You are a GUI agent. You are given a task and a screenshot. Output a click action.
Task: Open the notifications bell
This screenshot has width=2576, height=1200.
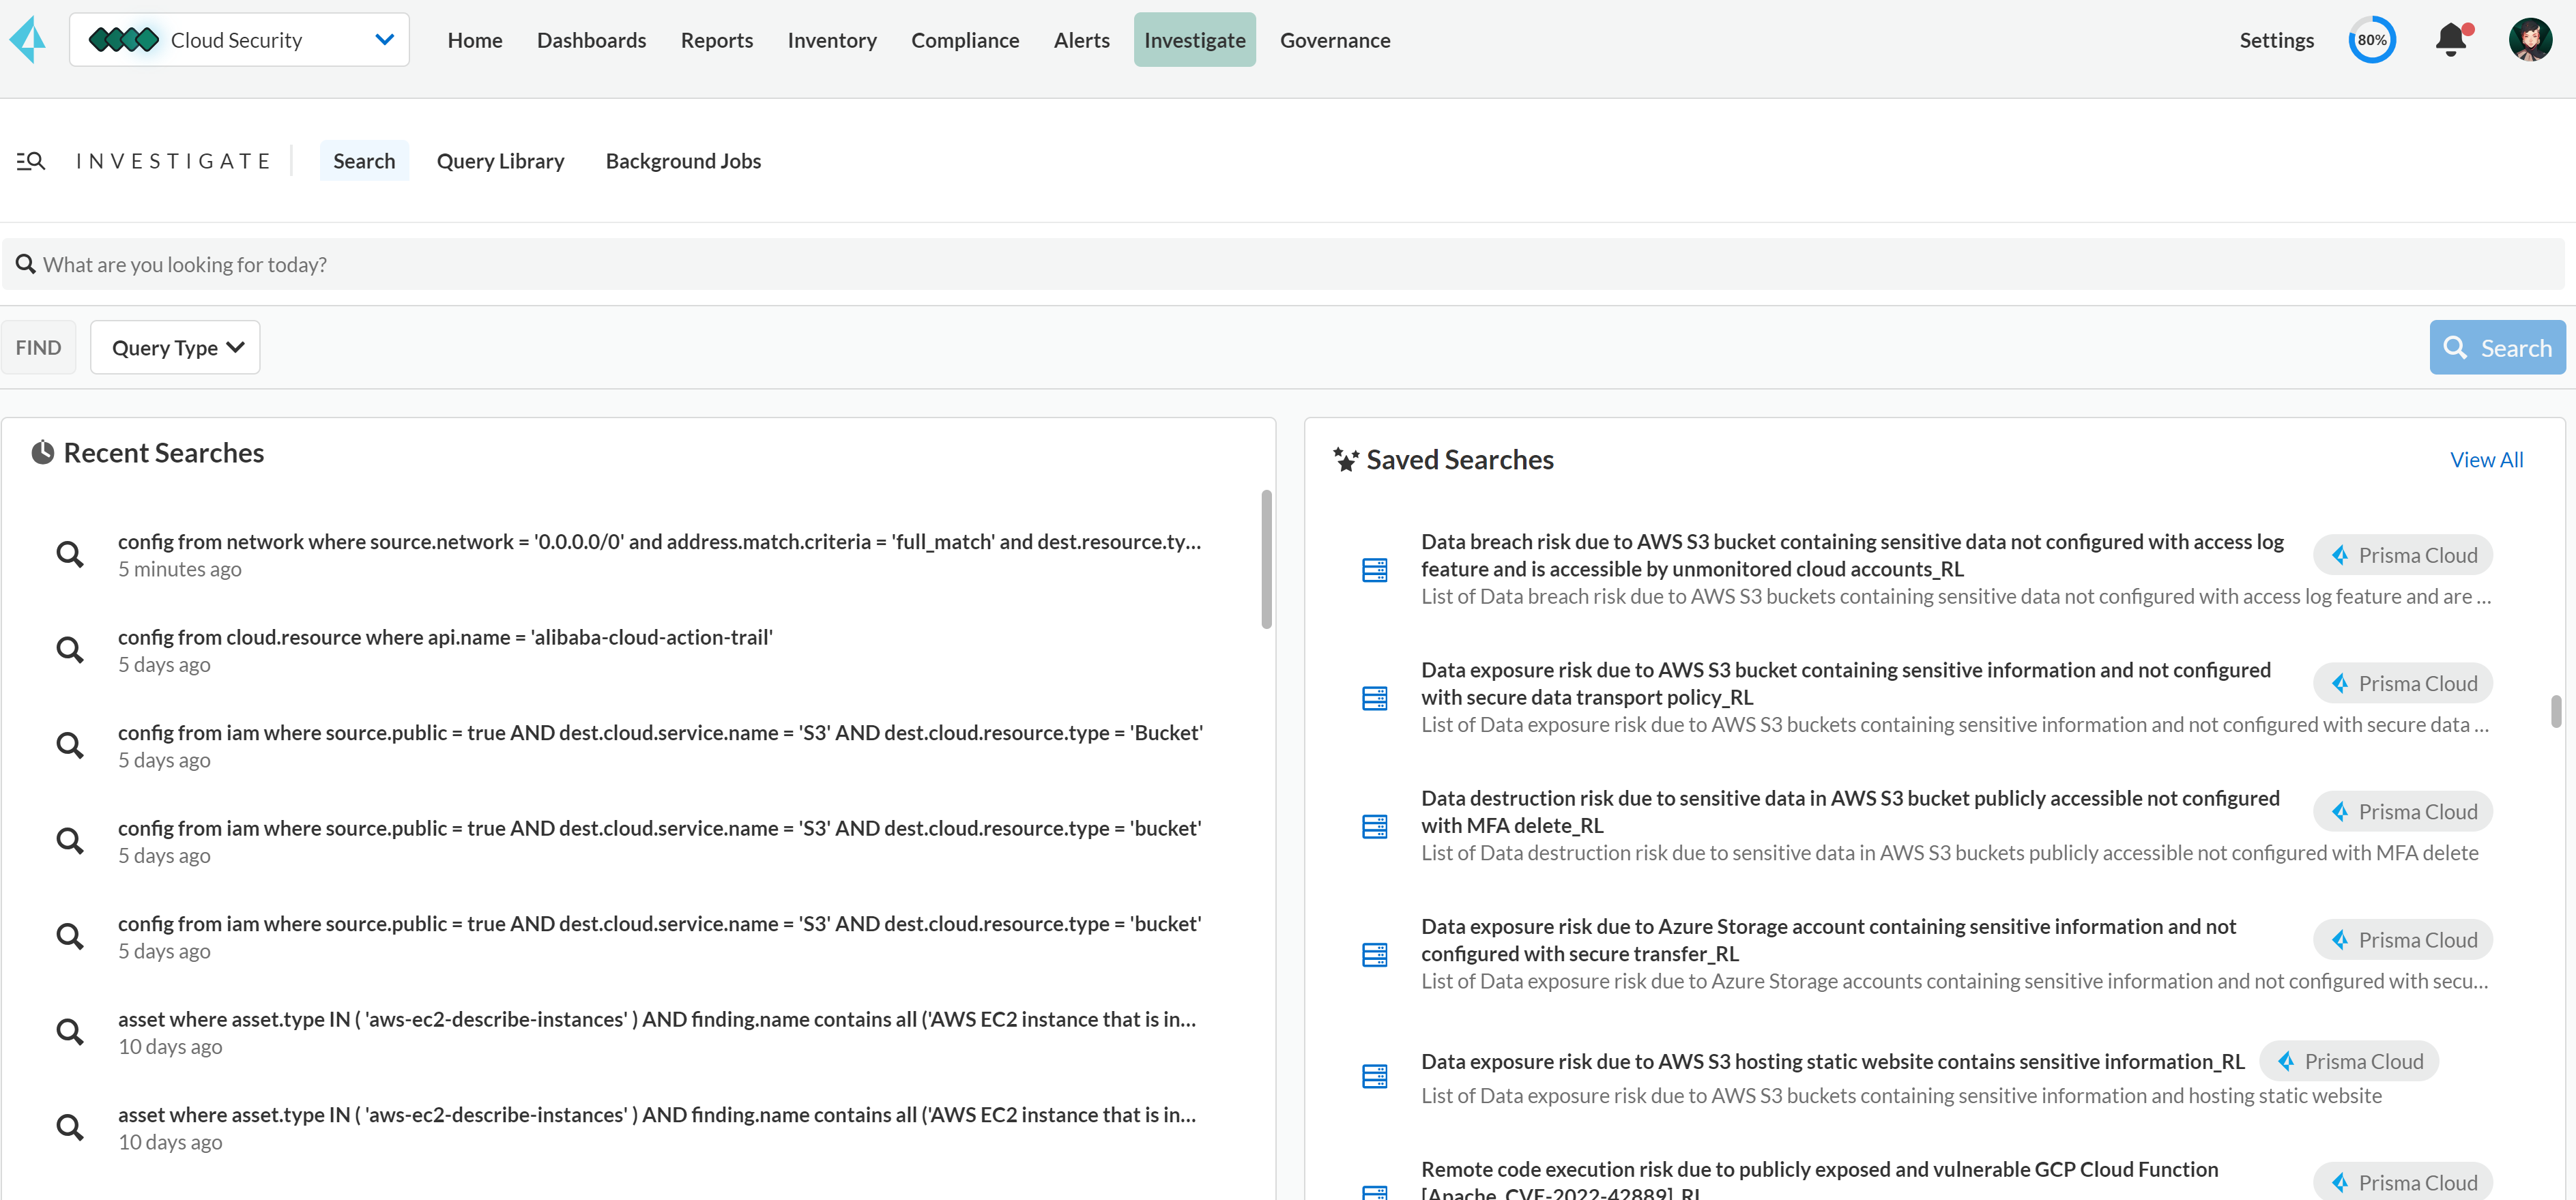pyautogui.click(x=2451, y=40)
